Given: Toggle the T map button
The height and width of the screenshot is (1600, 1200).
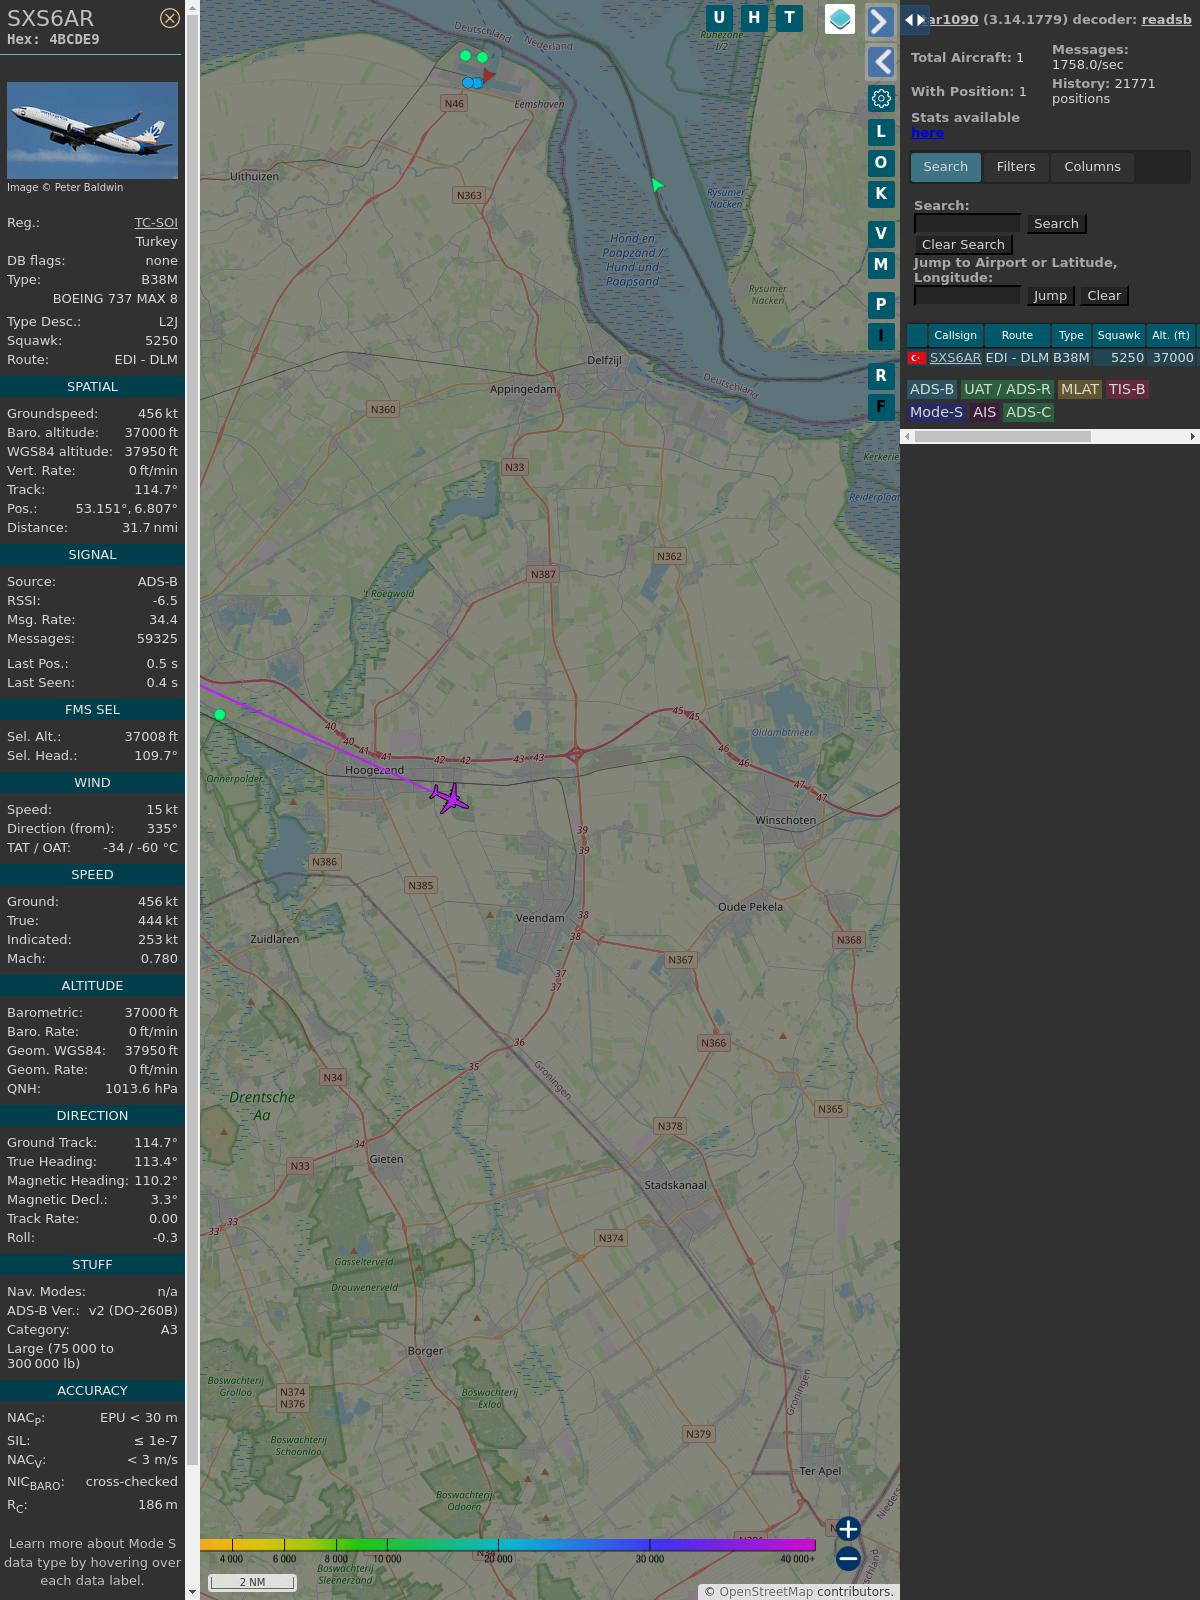Looking at the screenshot, I should tap(790, 18).
